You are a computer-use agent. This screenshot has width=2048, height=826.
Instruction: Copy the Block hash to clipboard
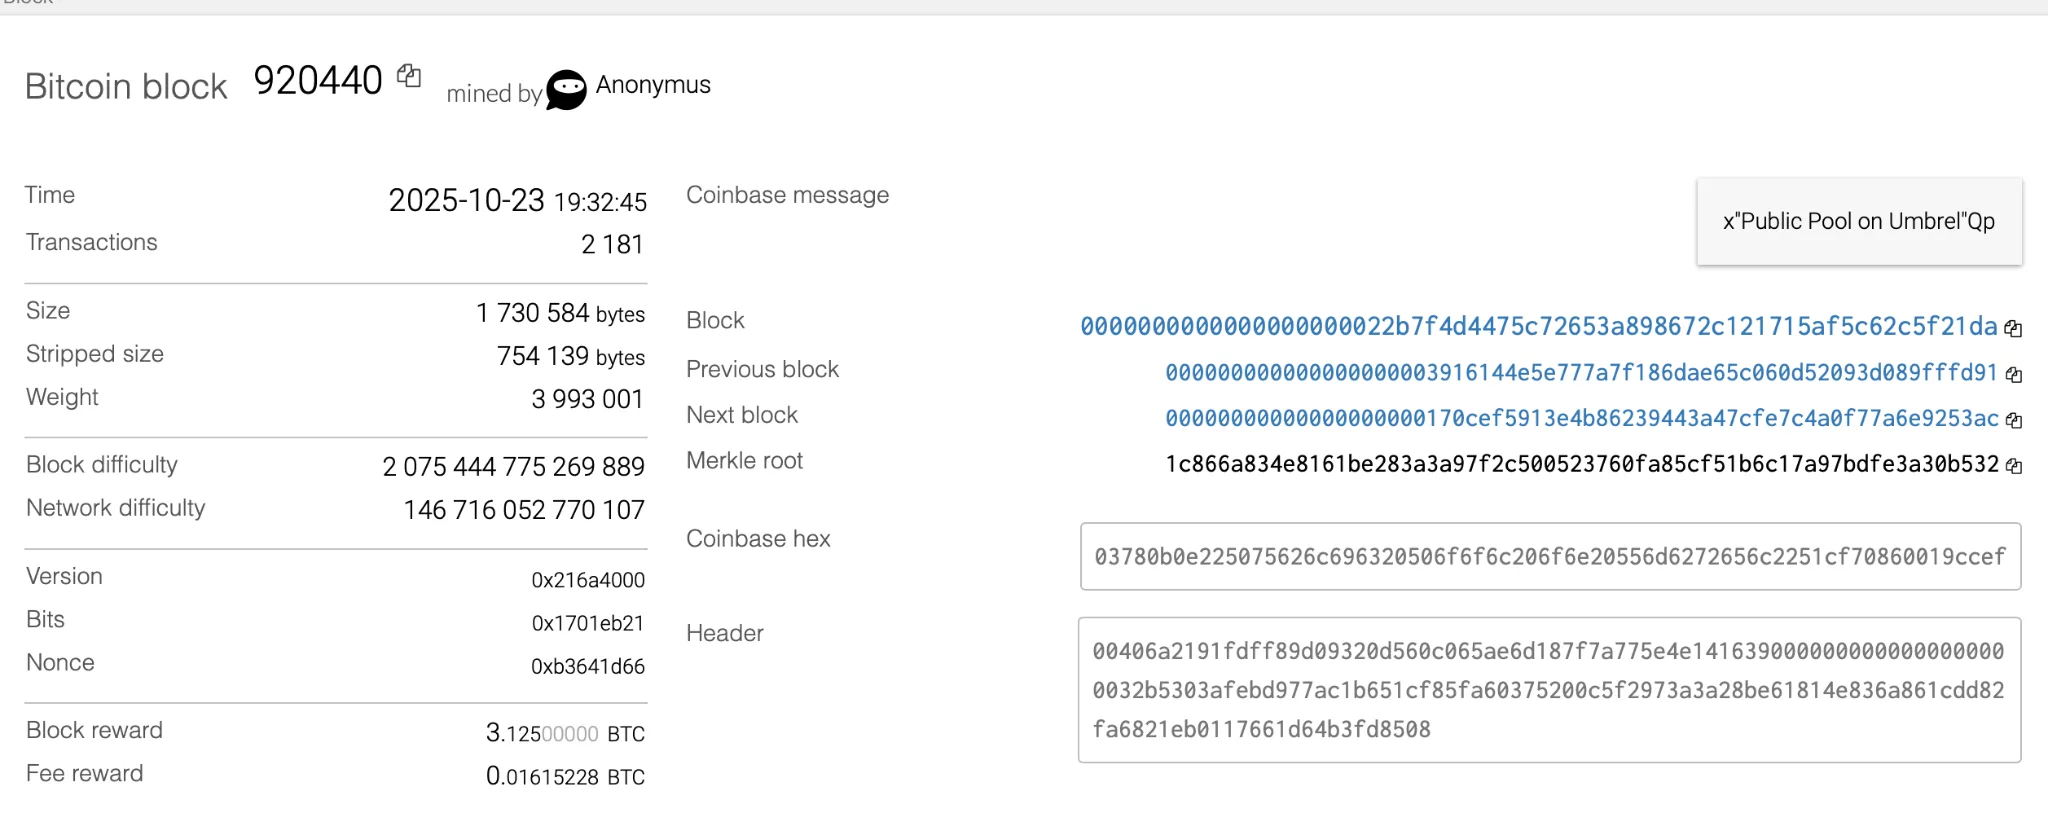point(2013,328)
